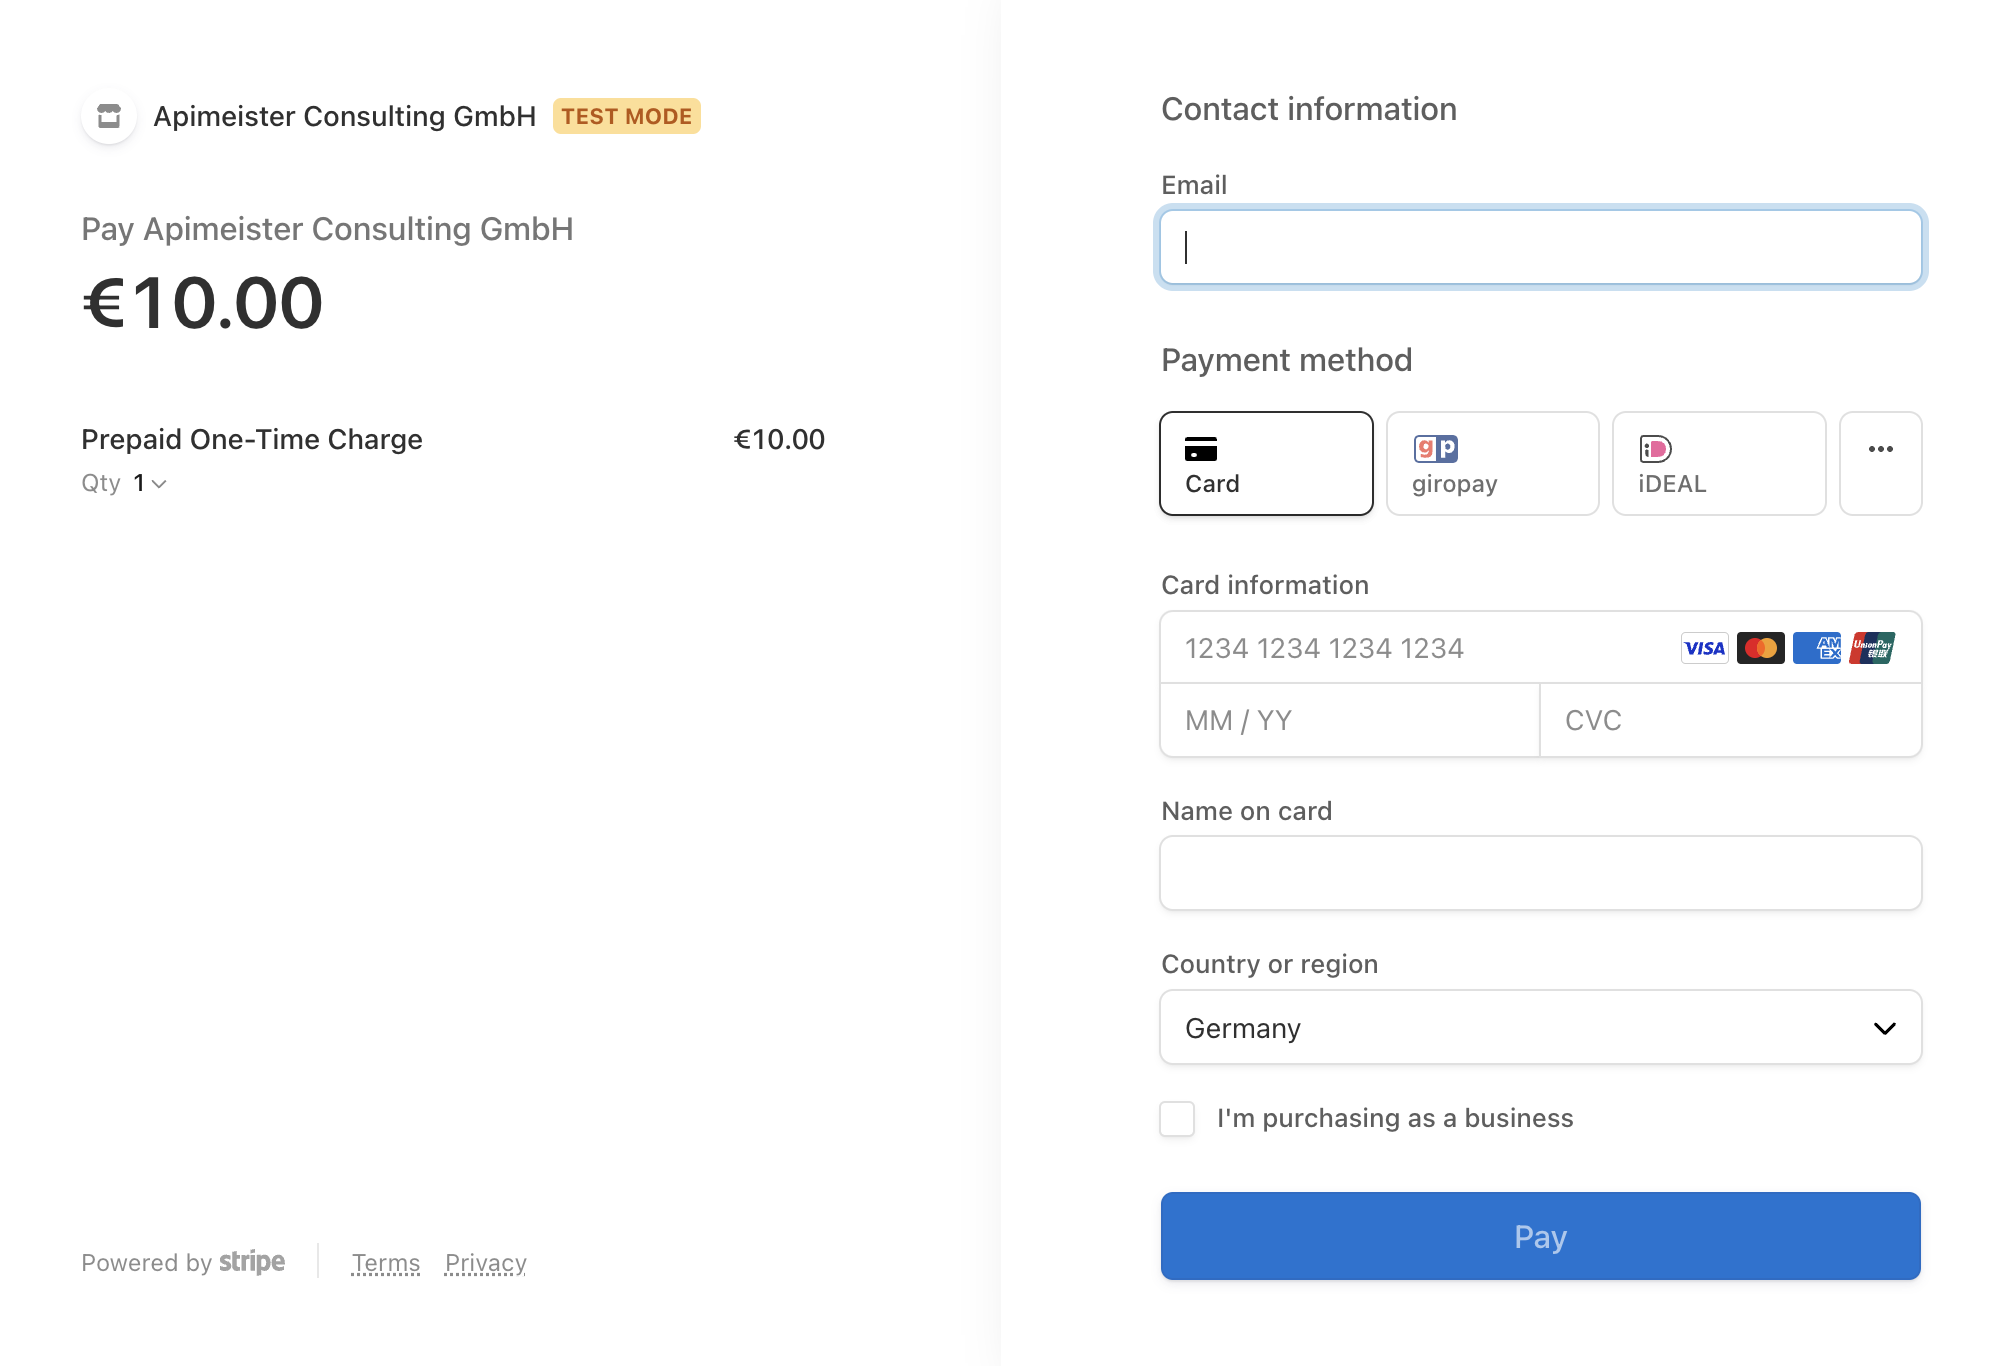1994x1366 pixels.
Task: Click the Apimeister Consulting GmbH merchant name
Action: pyautogui.click(x=345, y=116)
